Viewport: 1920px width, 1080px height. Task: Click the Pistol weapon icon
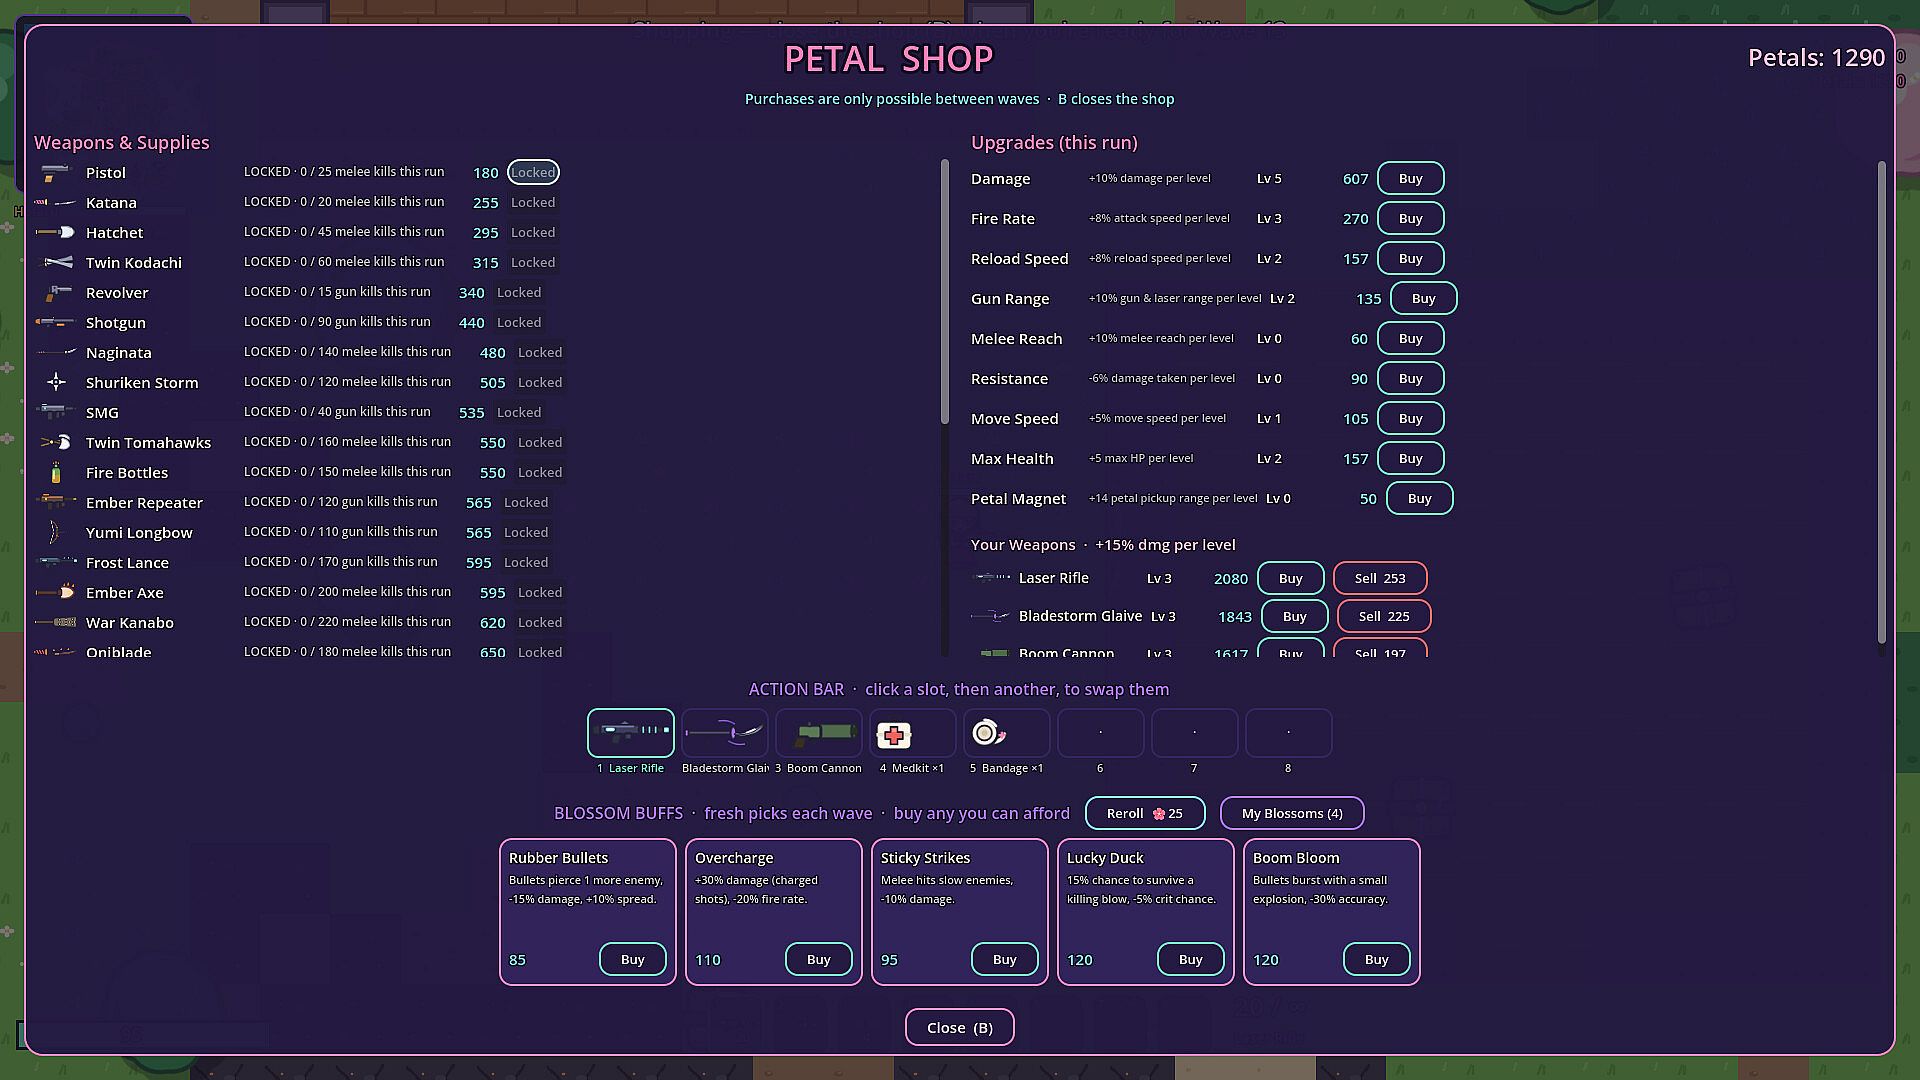click(56, 173)
